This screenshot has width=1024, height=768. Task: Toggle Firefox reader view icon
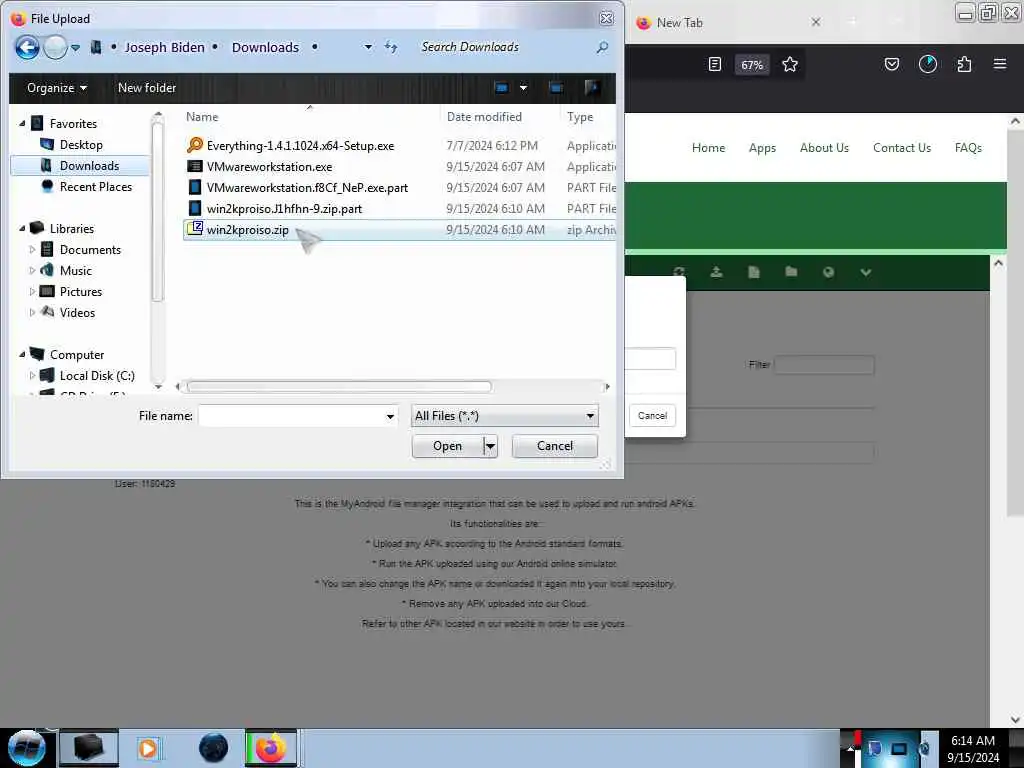(715, 64)
